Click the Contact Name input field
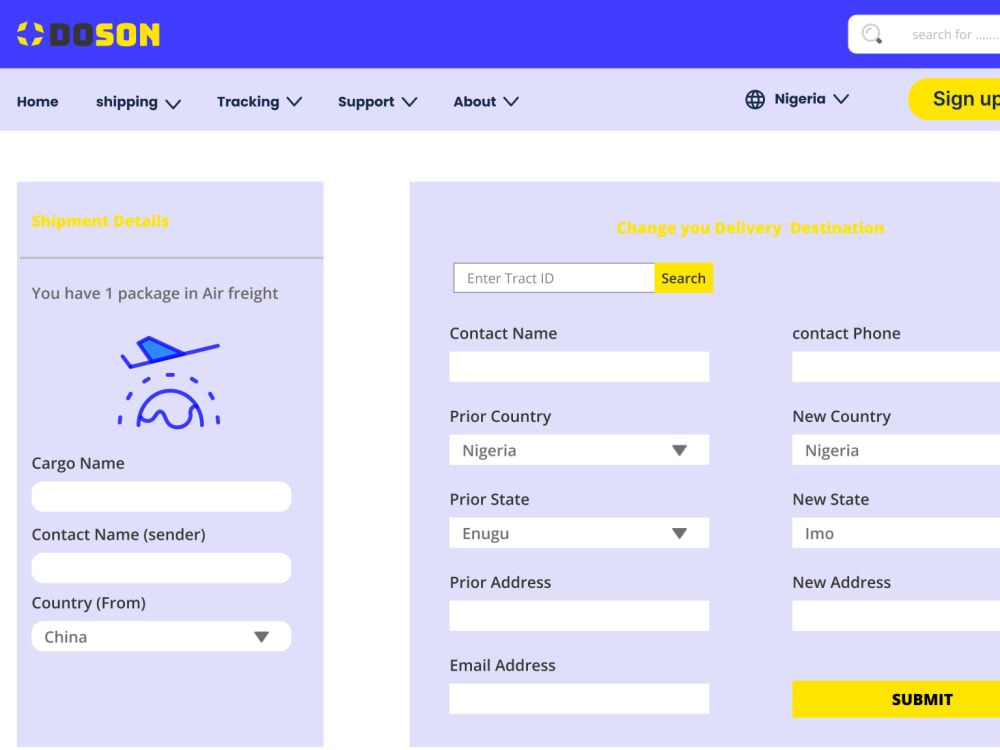This screenshot has height=750, width=1000. pos(579,367)
